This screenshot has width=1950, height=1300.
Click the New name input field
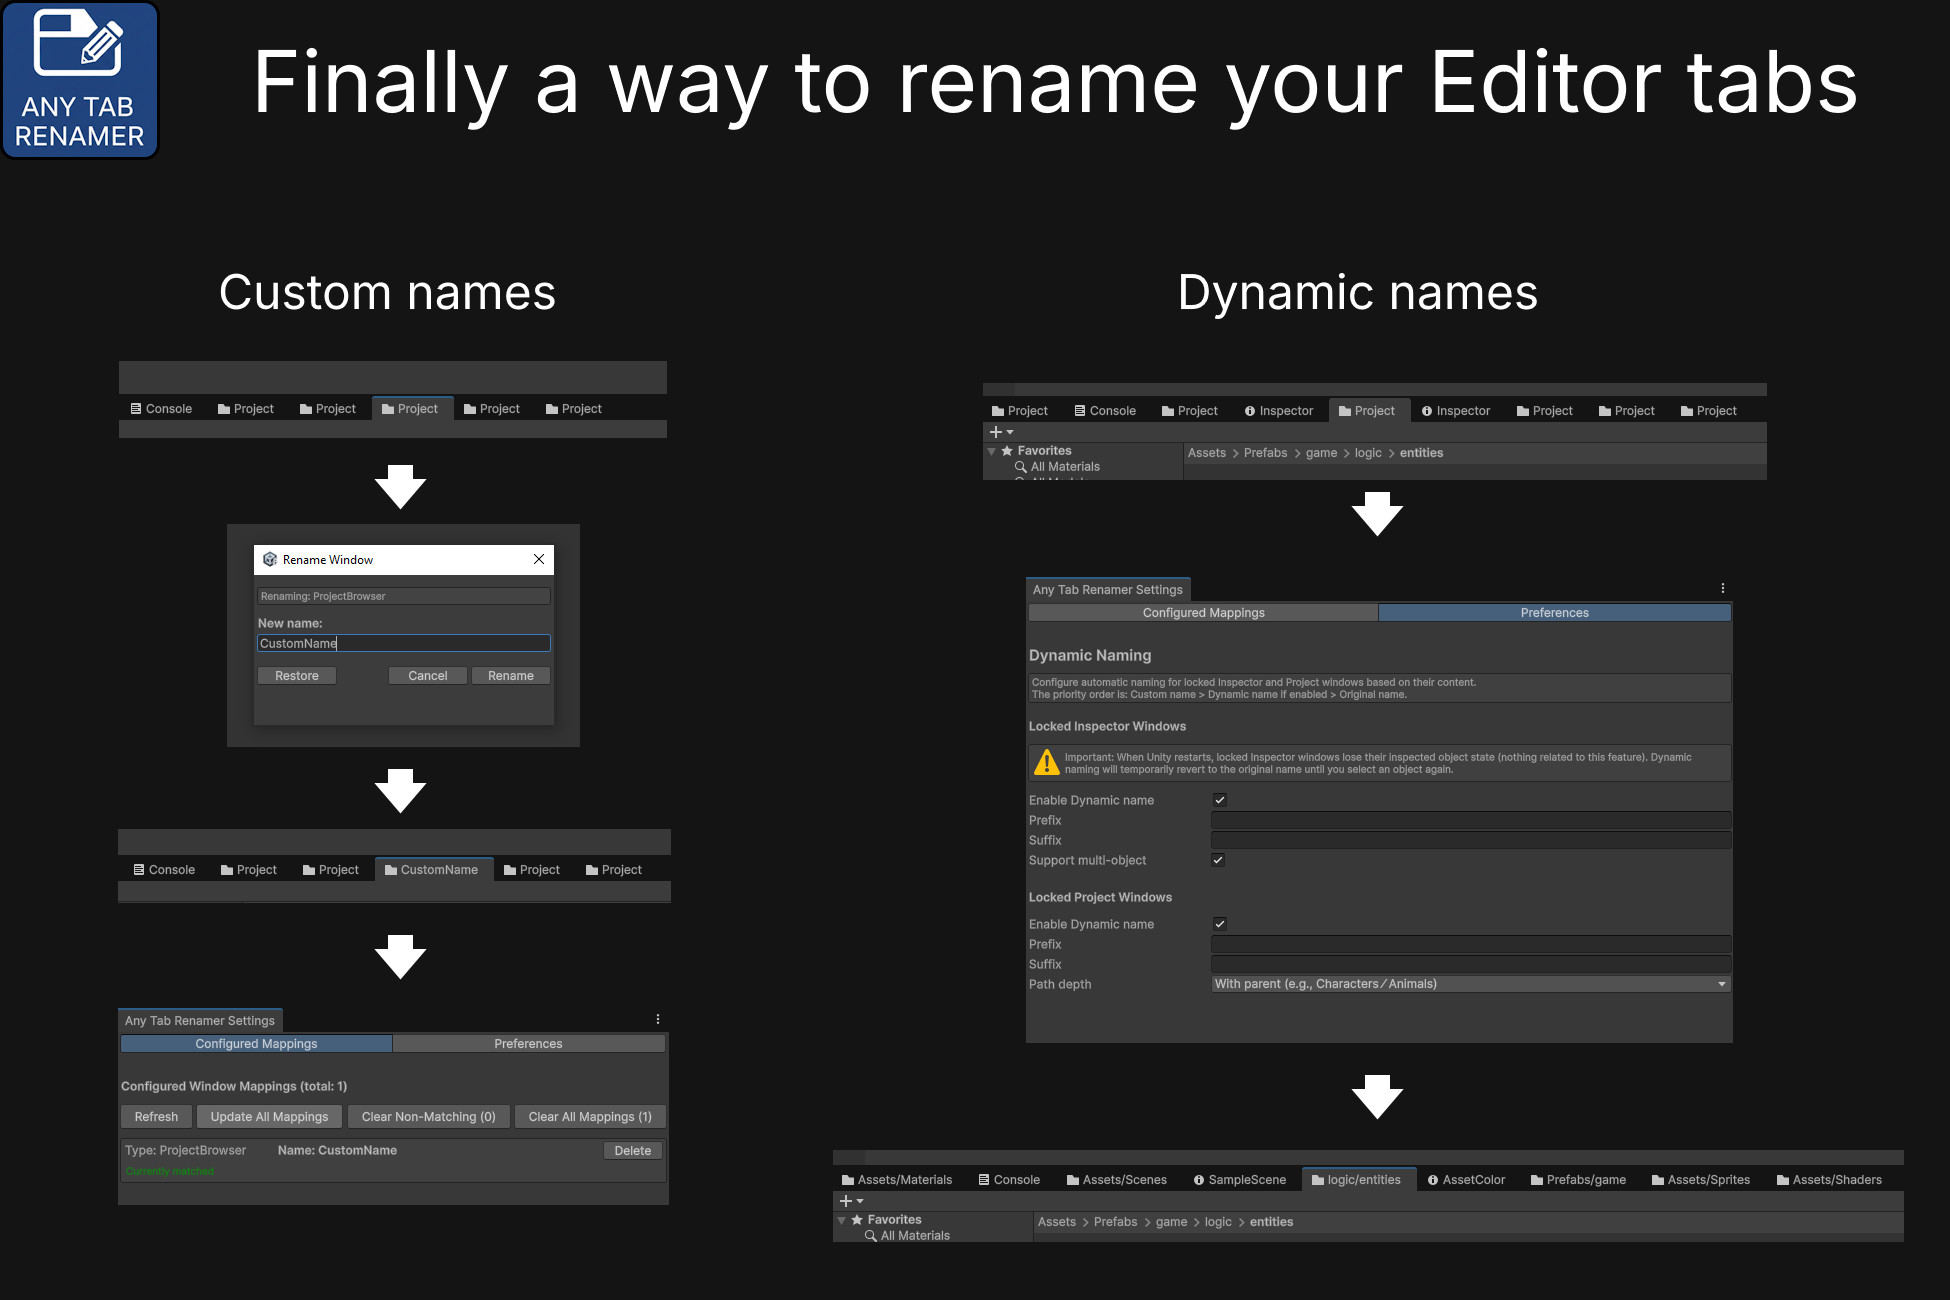(404, 643)
